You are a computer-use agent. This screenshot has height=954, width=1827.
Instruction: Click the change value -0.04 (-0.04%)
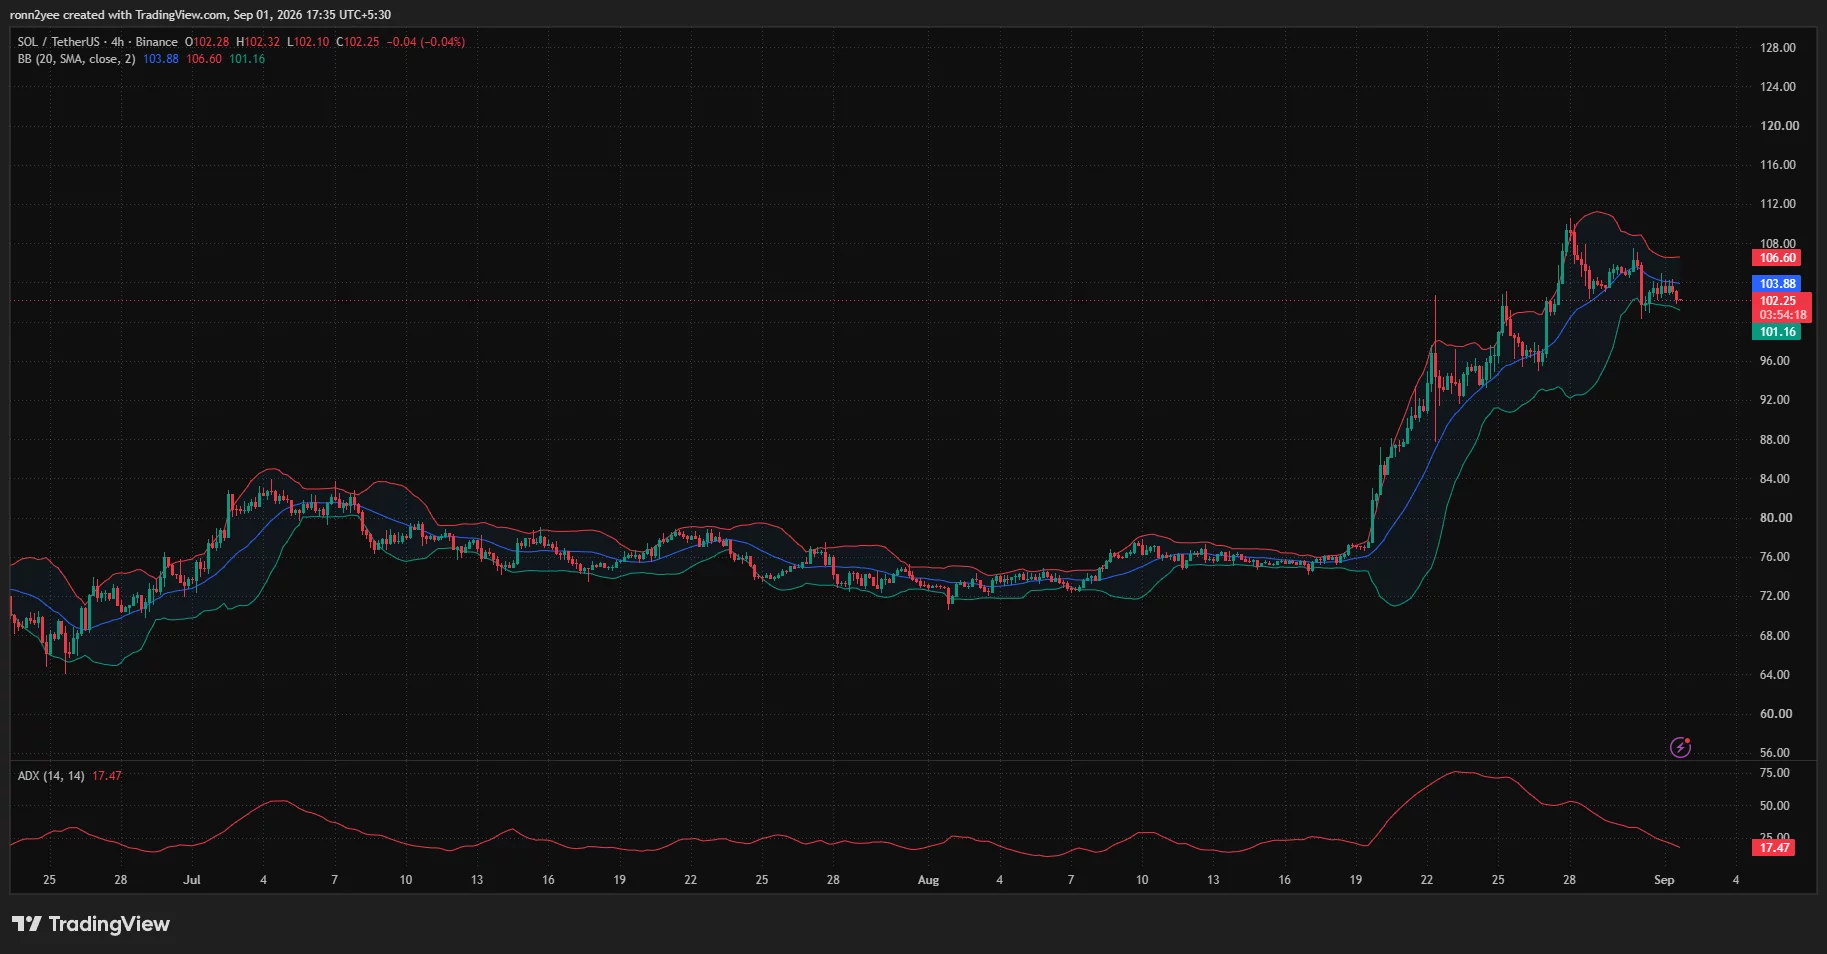coord(426,42)
